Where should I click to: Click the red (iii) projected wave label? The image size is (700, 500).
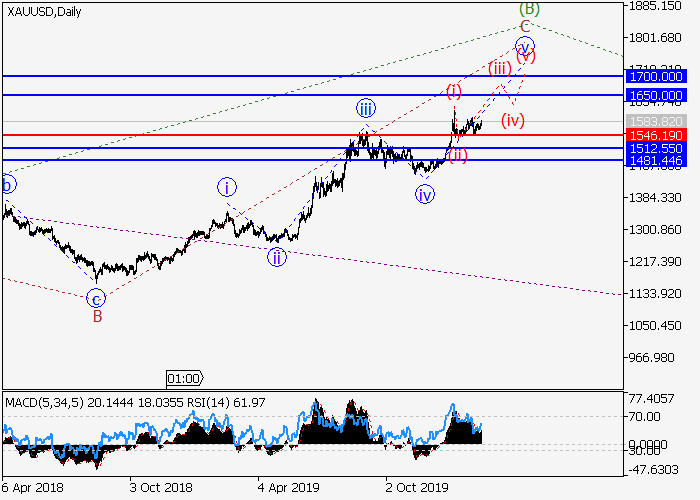tap(500, 68)
